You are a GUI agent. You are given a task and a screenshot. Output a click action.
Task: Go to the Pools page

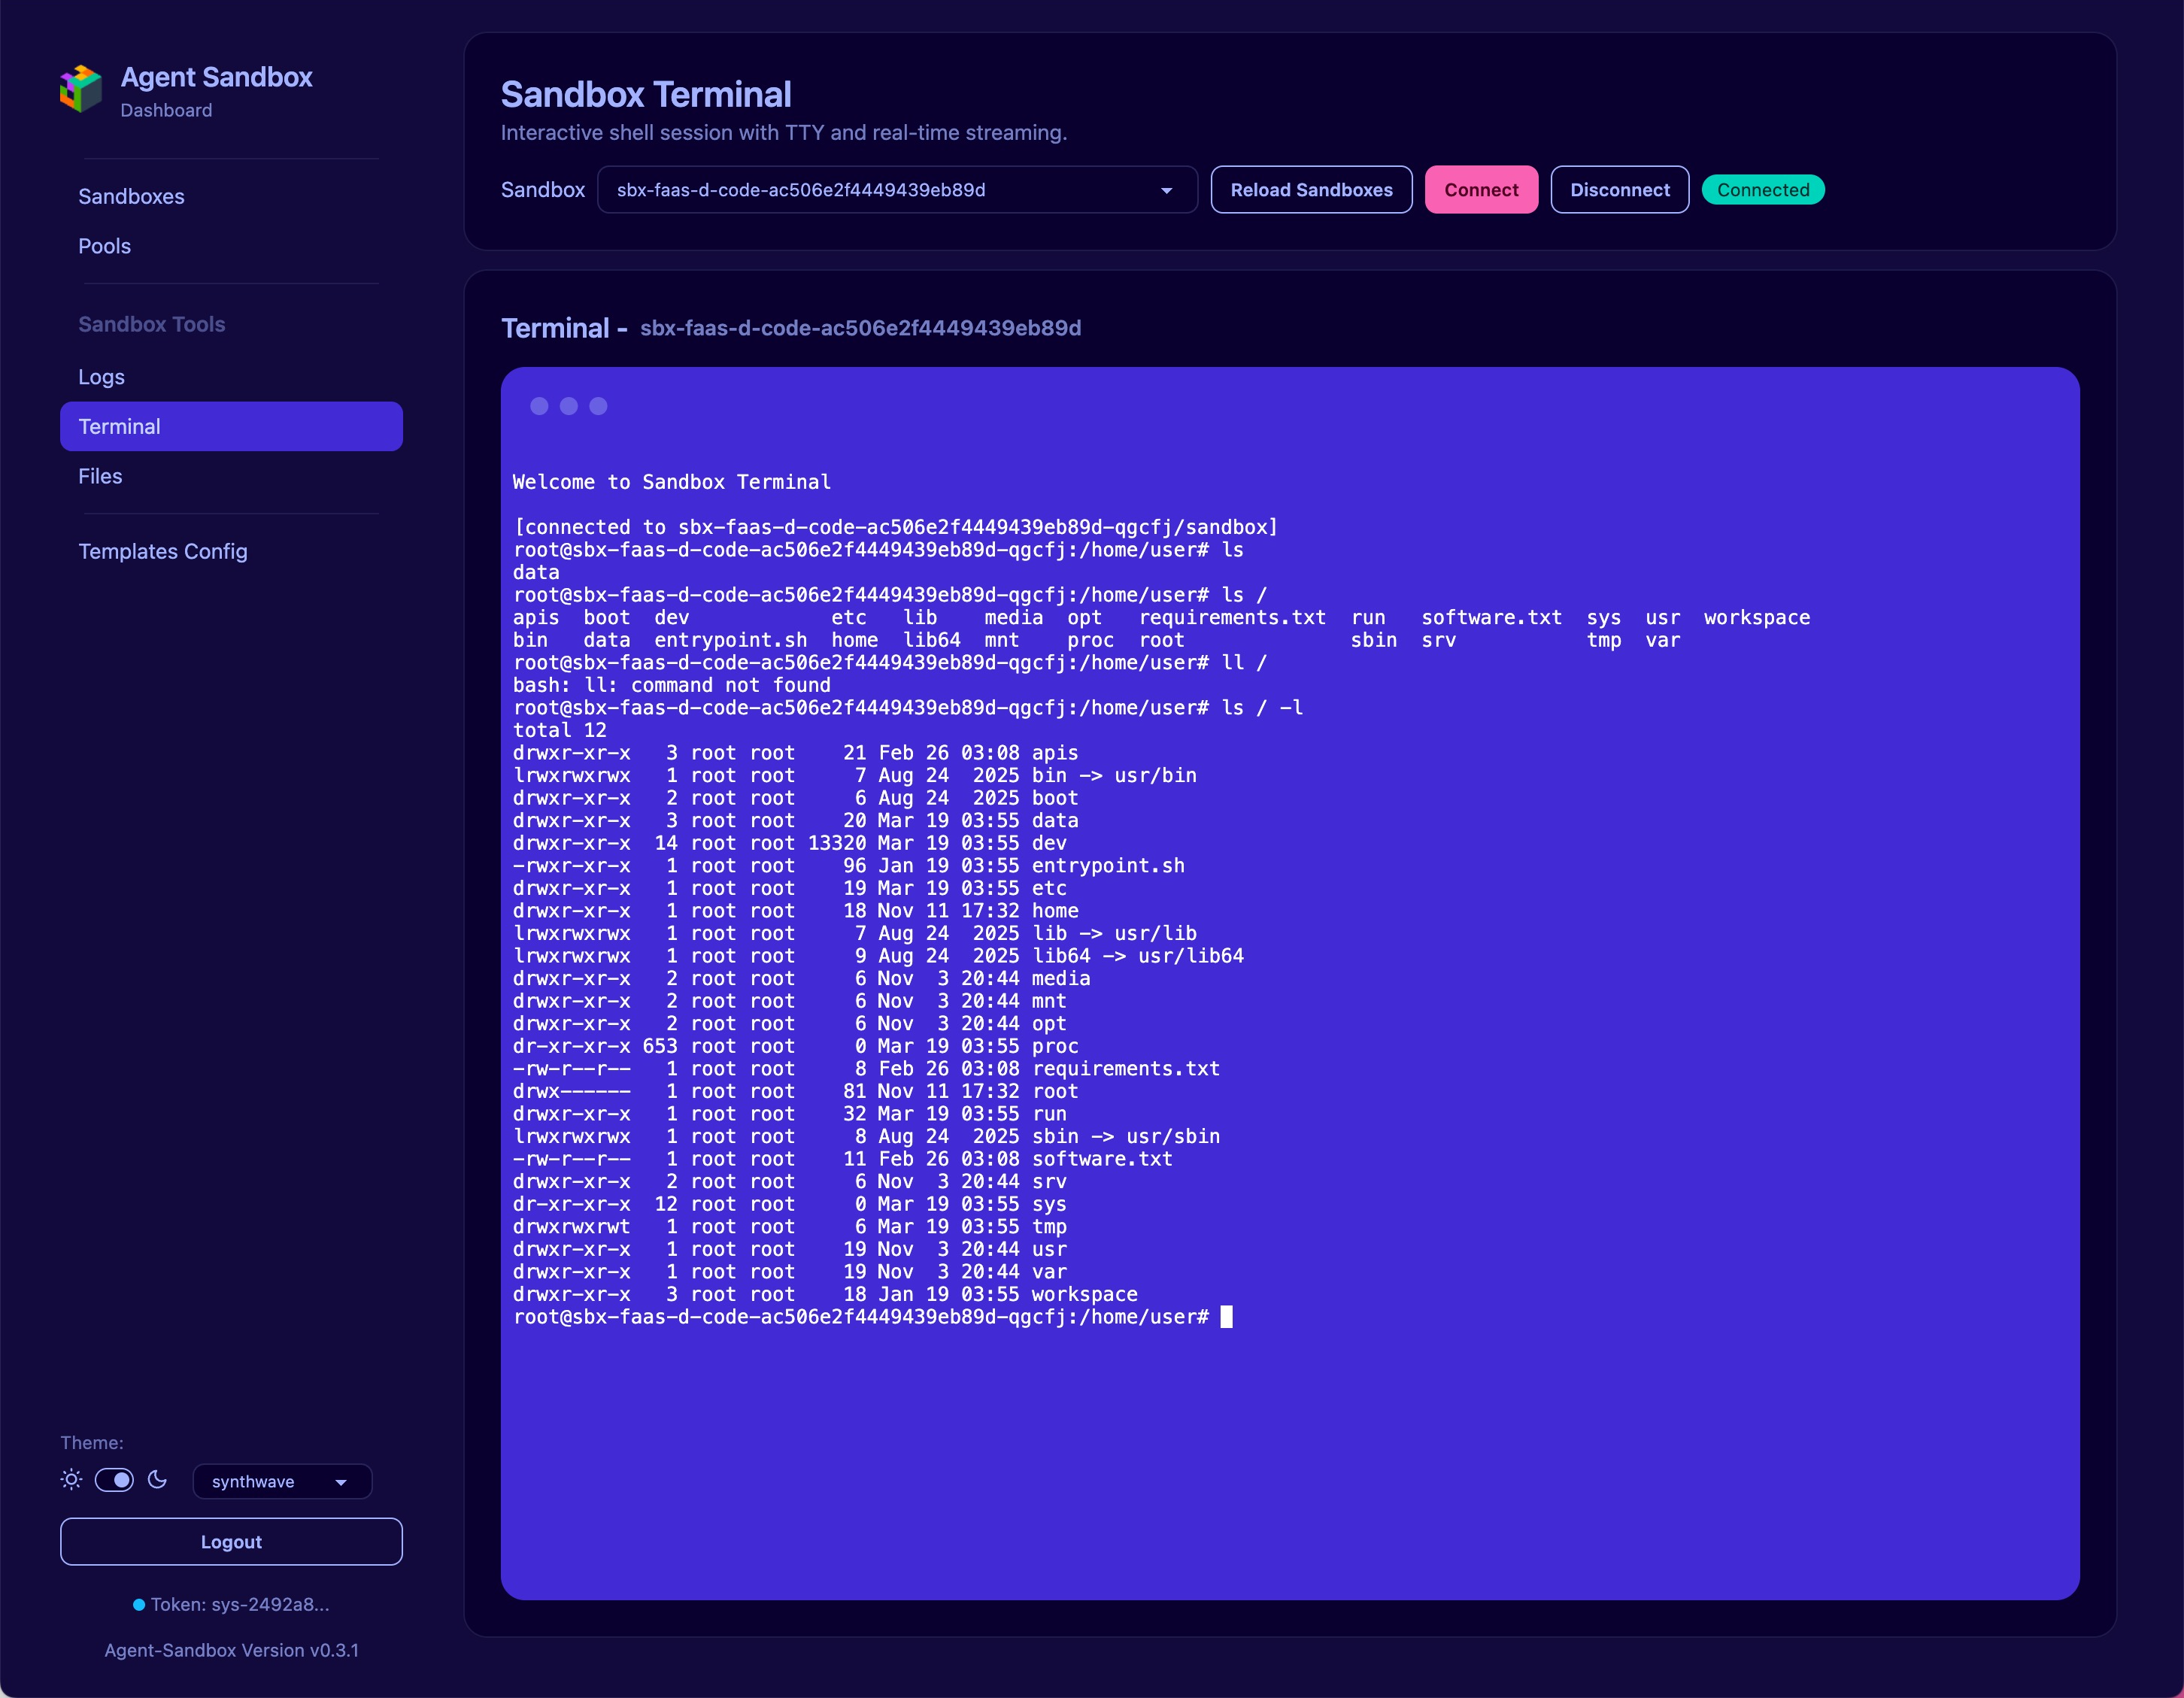coord(104,246)
